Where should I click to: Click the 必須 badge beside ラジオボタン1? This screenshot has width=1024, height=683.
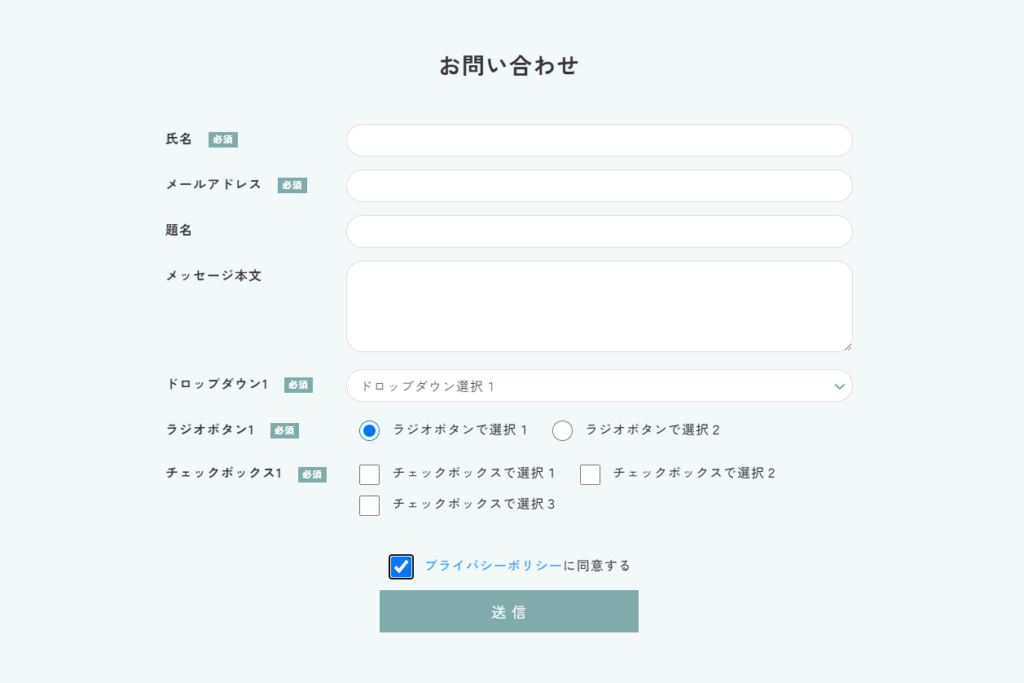(x=284, y=431)
